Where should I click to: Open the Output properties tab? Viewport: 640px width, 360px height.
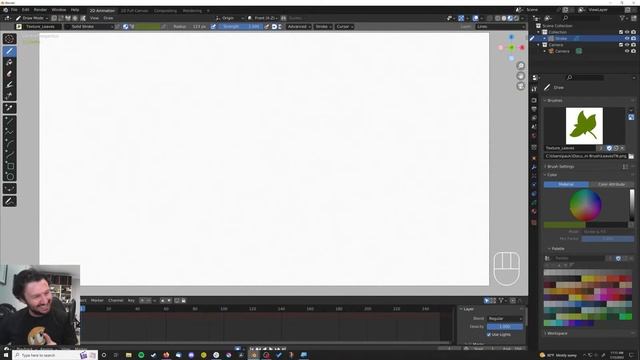click(534, 109)
